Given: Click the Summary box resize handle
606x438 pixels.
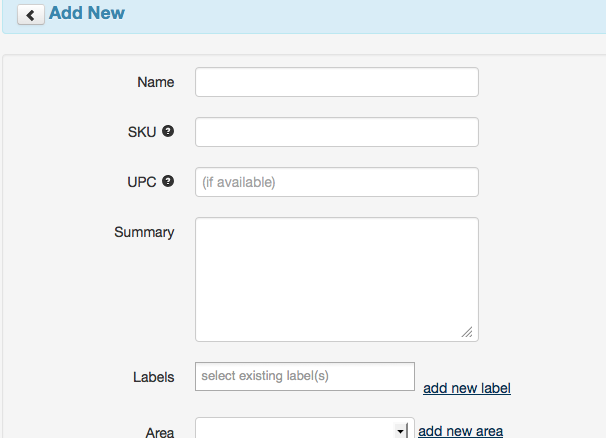Looking at the screenshot, I should coord(467,331).
